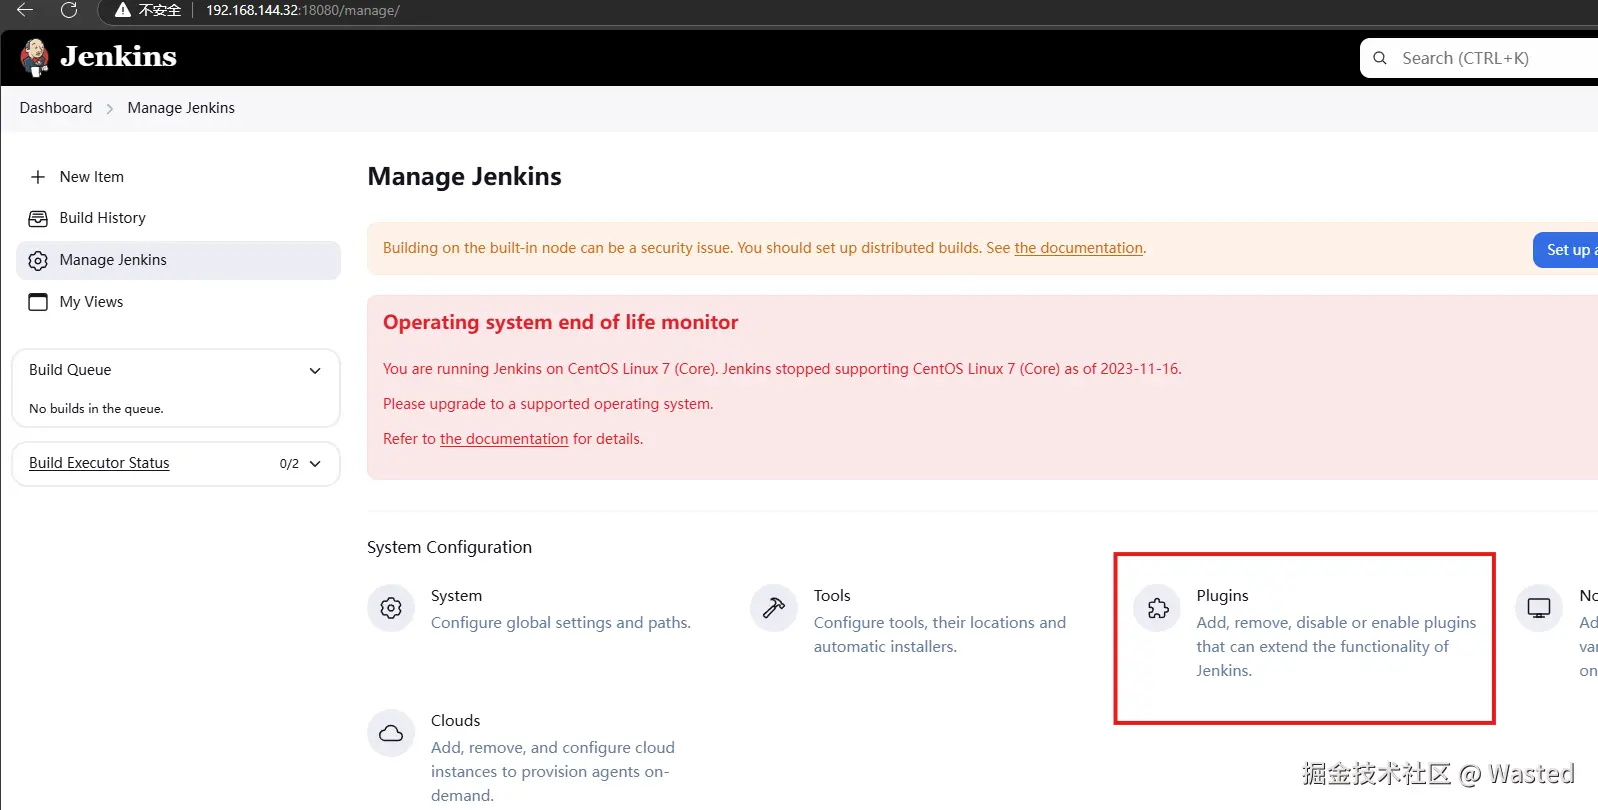
Task: Click the CentOS Linux 7 support warning text
Action: pos(782,369)
